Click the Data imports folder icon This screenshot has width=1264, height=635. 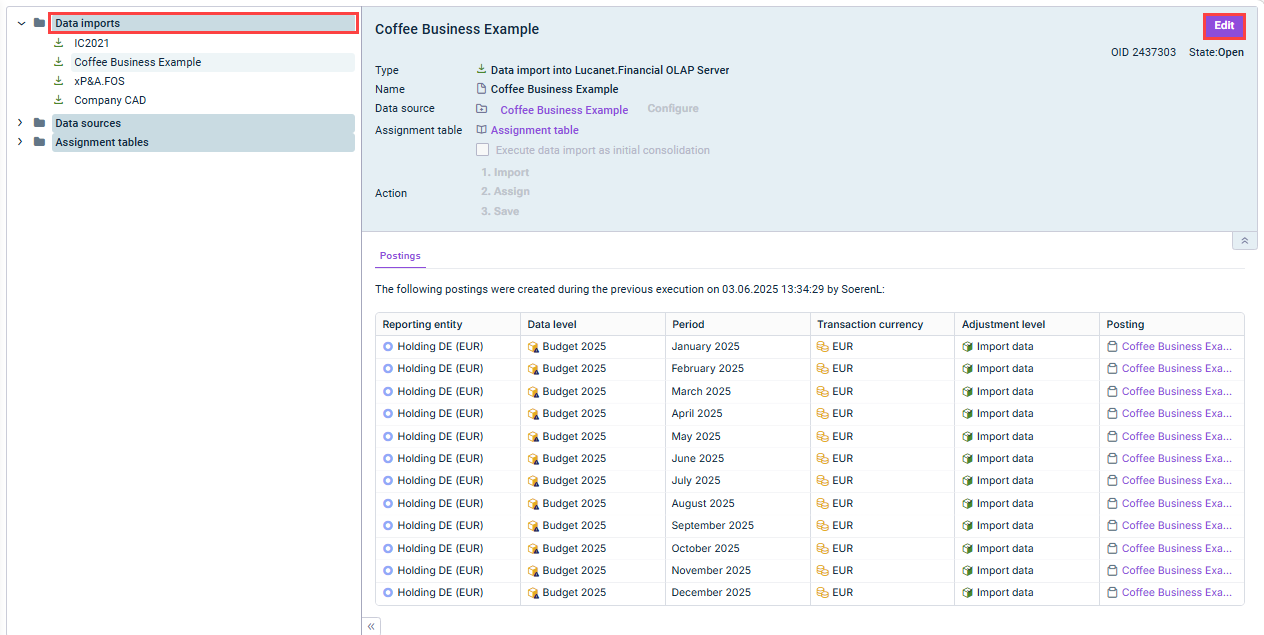39,23
